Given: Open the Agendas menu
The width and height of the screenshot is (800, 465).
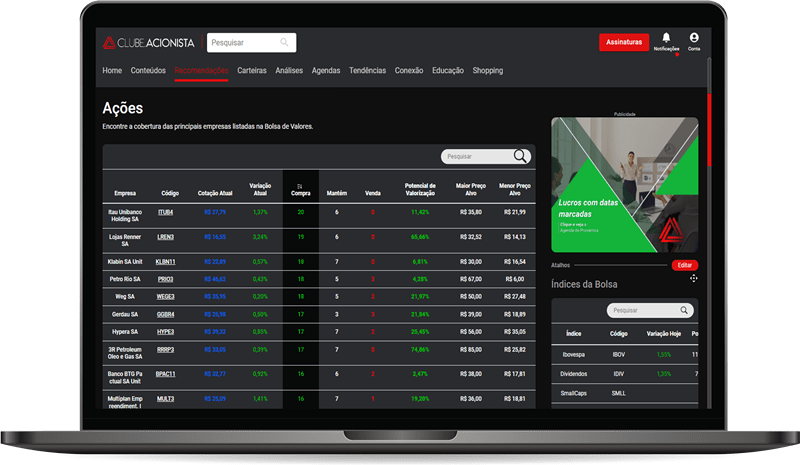Looking at the screenshot, I should (x=326, y=70).
